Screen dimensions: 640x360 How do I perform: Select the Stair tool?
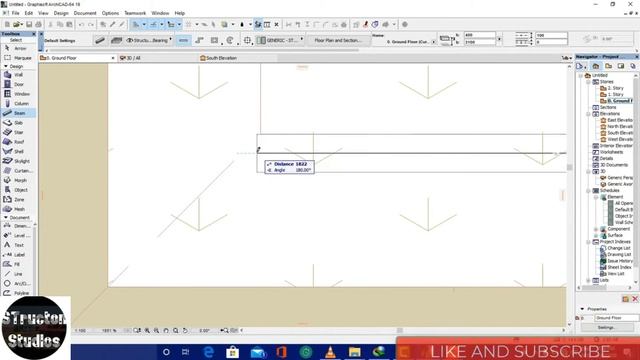pos(18,132)
